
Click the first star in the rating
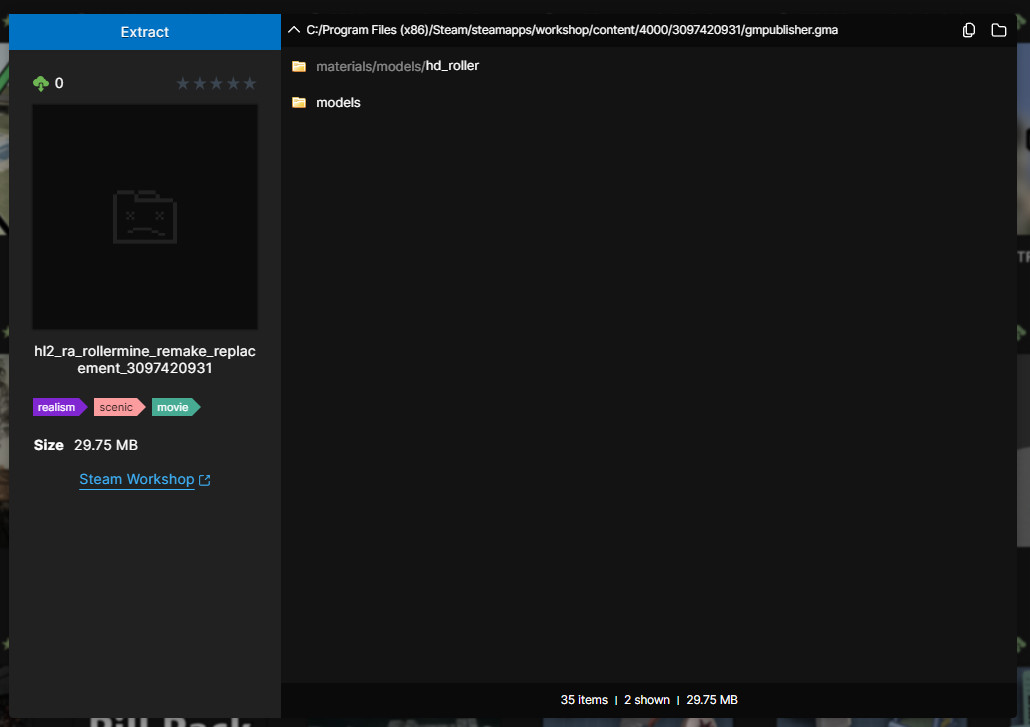[183, 84]
